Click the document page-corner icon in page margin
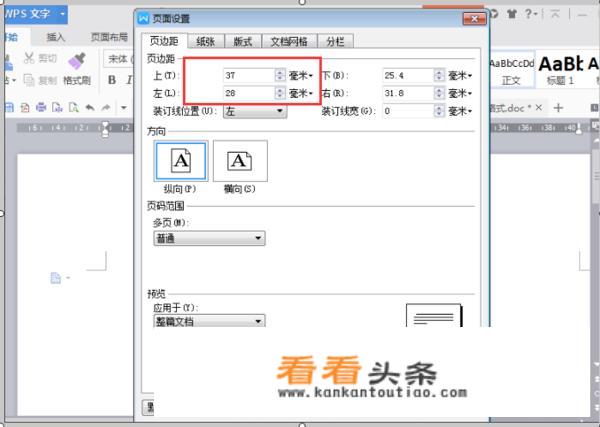600x427 pixels. click(x=56, y=278)
